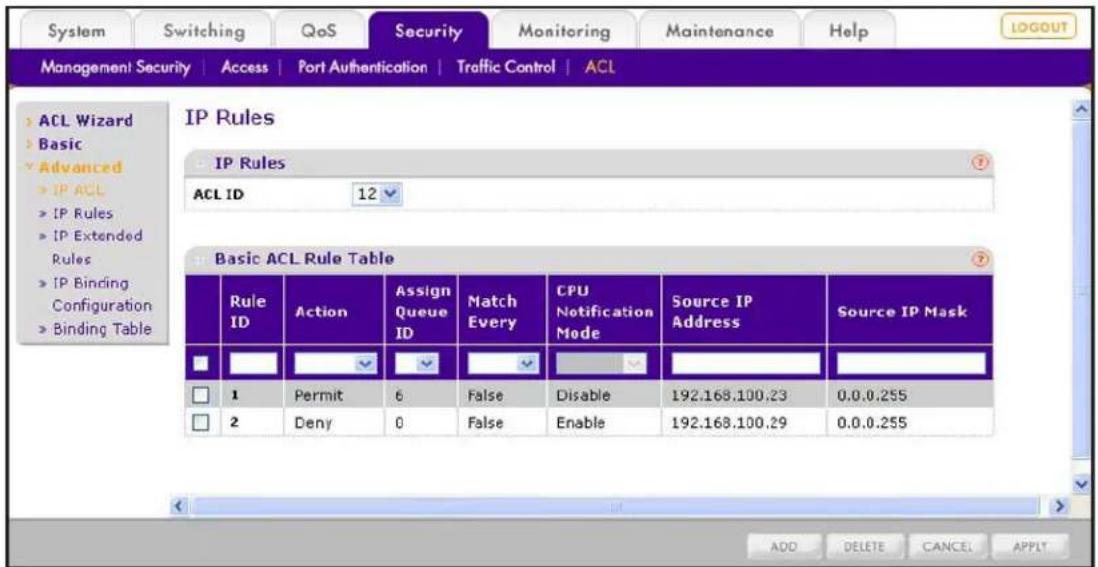Click the CANCEL button
The height and width of the screenshot is (567, 1098).
click(949, 545)
